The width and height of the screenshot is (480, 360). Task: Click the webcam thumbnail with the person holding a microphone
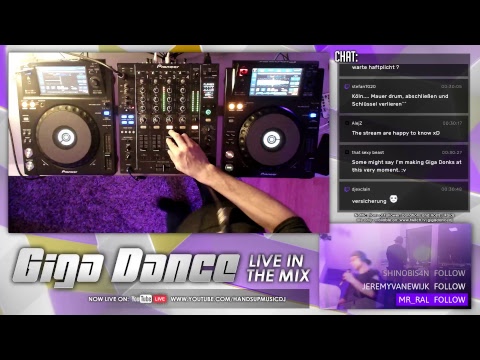(x=395, y=266)
